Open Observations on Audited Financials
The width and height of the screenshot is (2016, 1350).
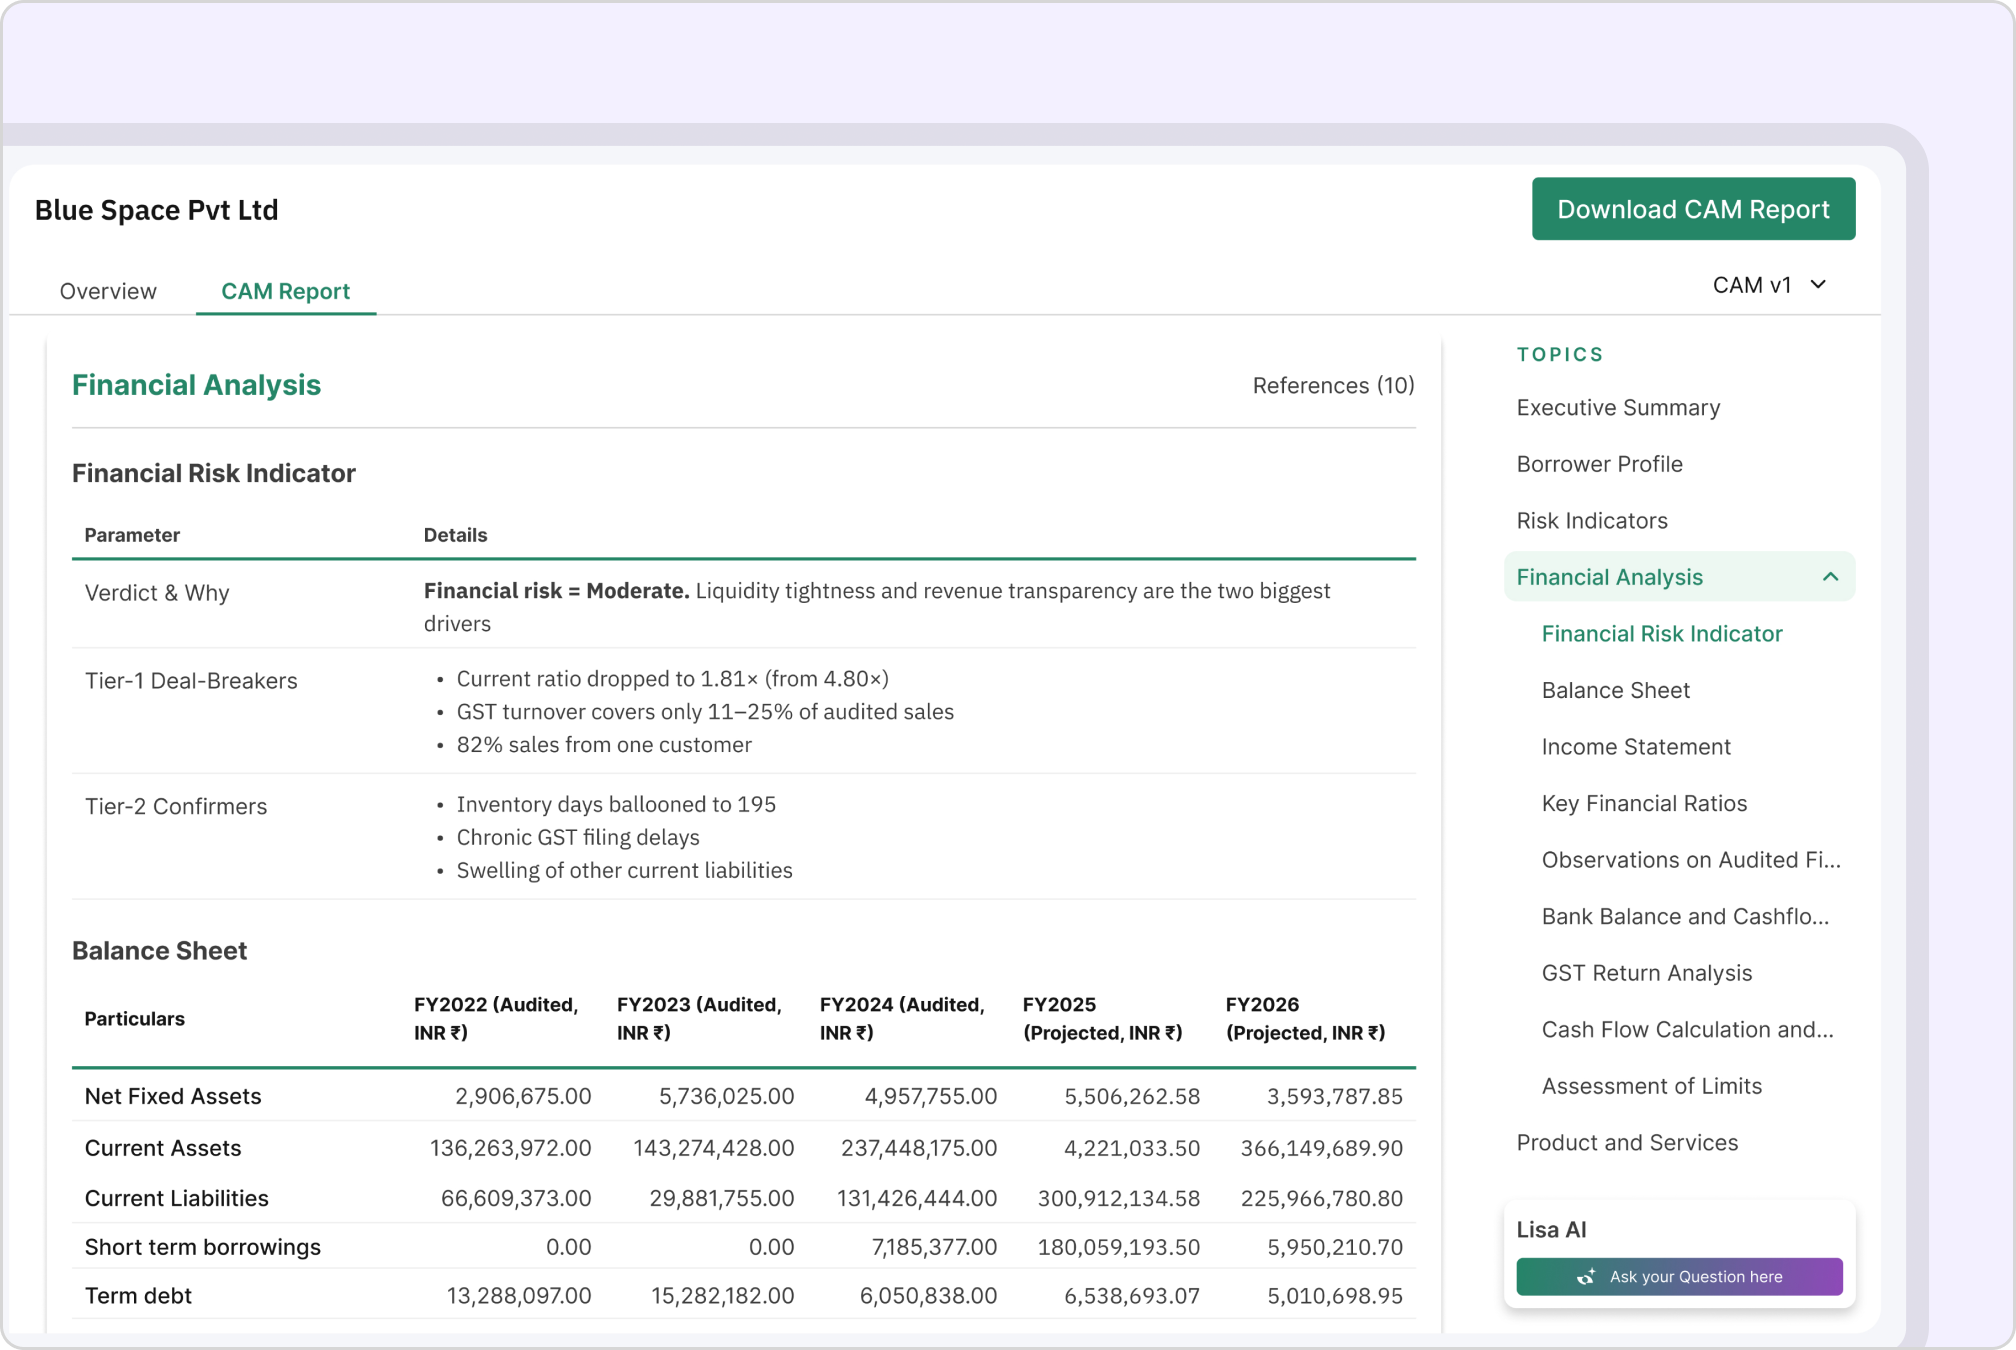[1691, 859]
